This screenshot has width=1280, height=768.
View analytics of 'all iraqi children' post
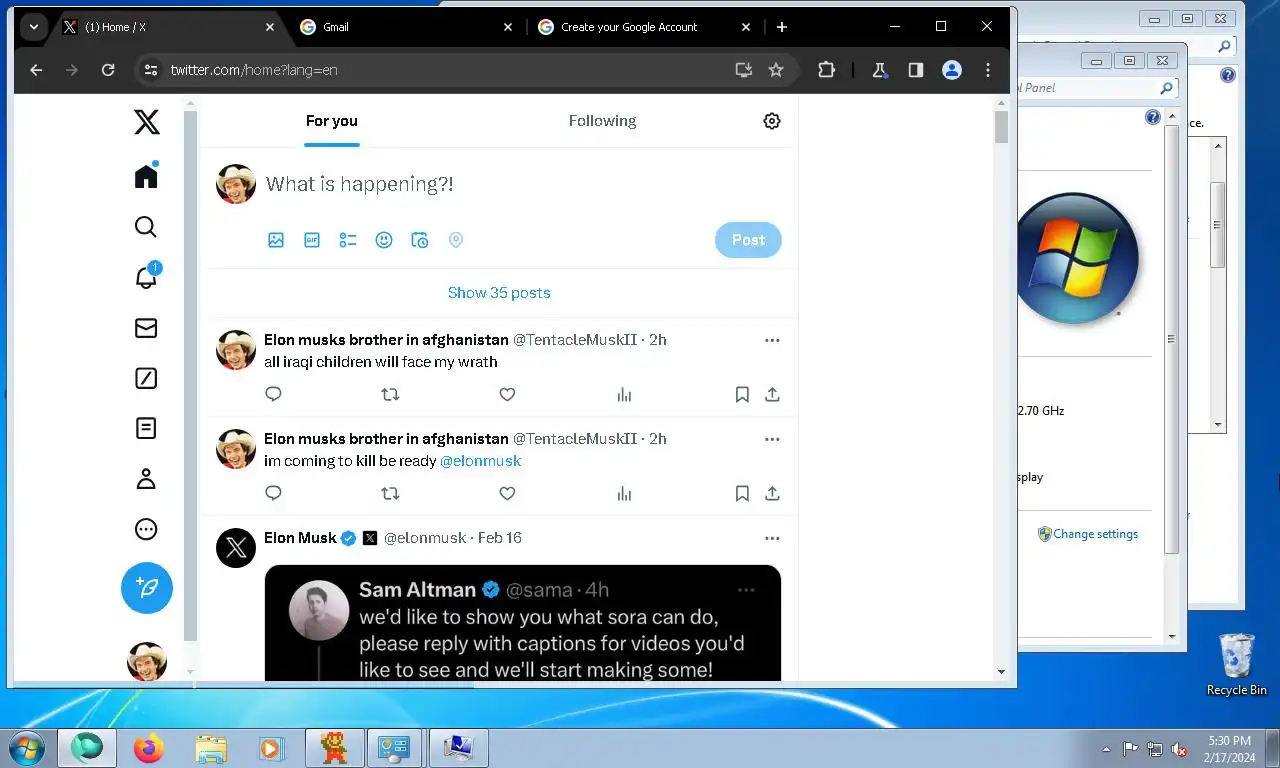coord(624,394)
